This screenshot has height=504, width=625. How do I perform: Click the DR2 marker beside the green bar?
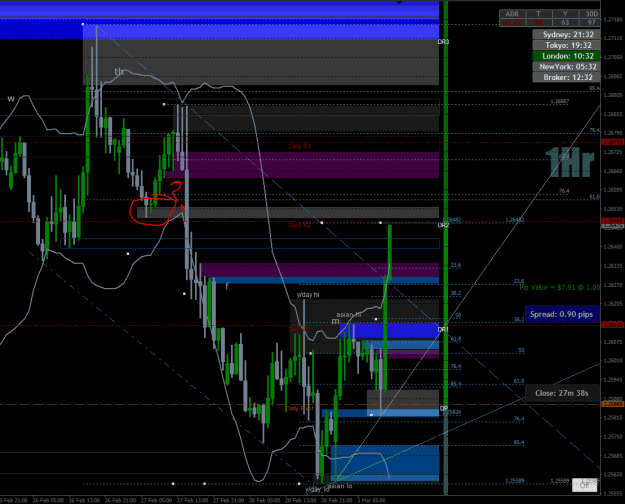pyautogui.click(x=443, y=225)
